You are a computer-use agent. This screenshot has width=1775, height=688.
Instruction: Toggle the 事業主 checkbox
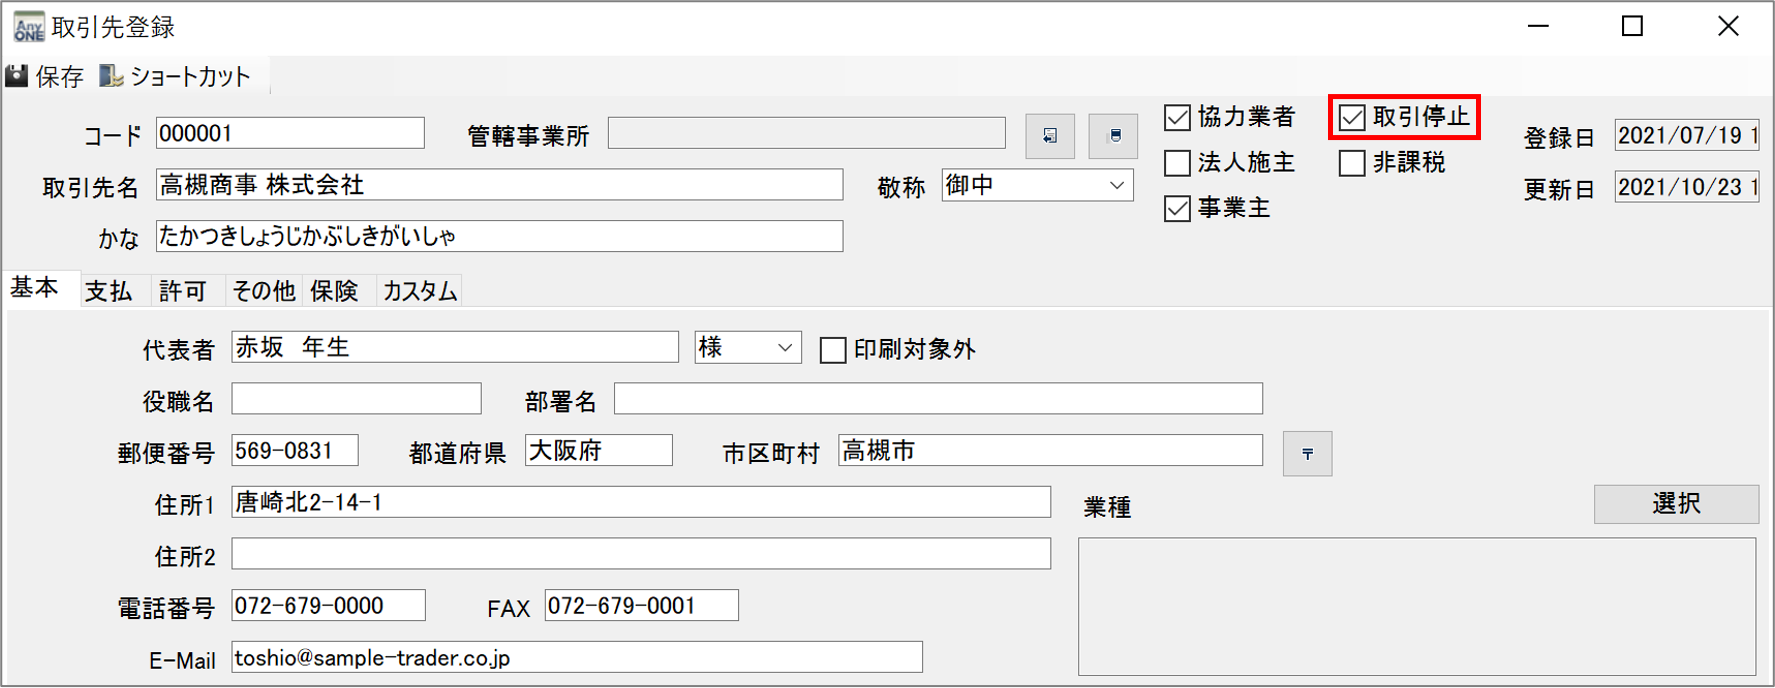1178,209
